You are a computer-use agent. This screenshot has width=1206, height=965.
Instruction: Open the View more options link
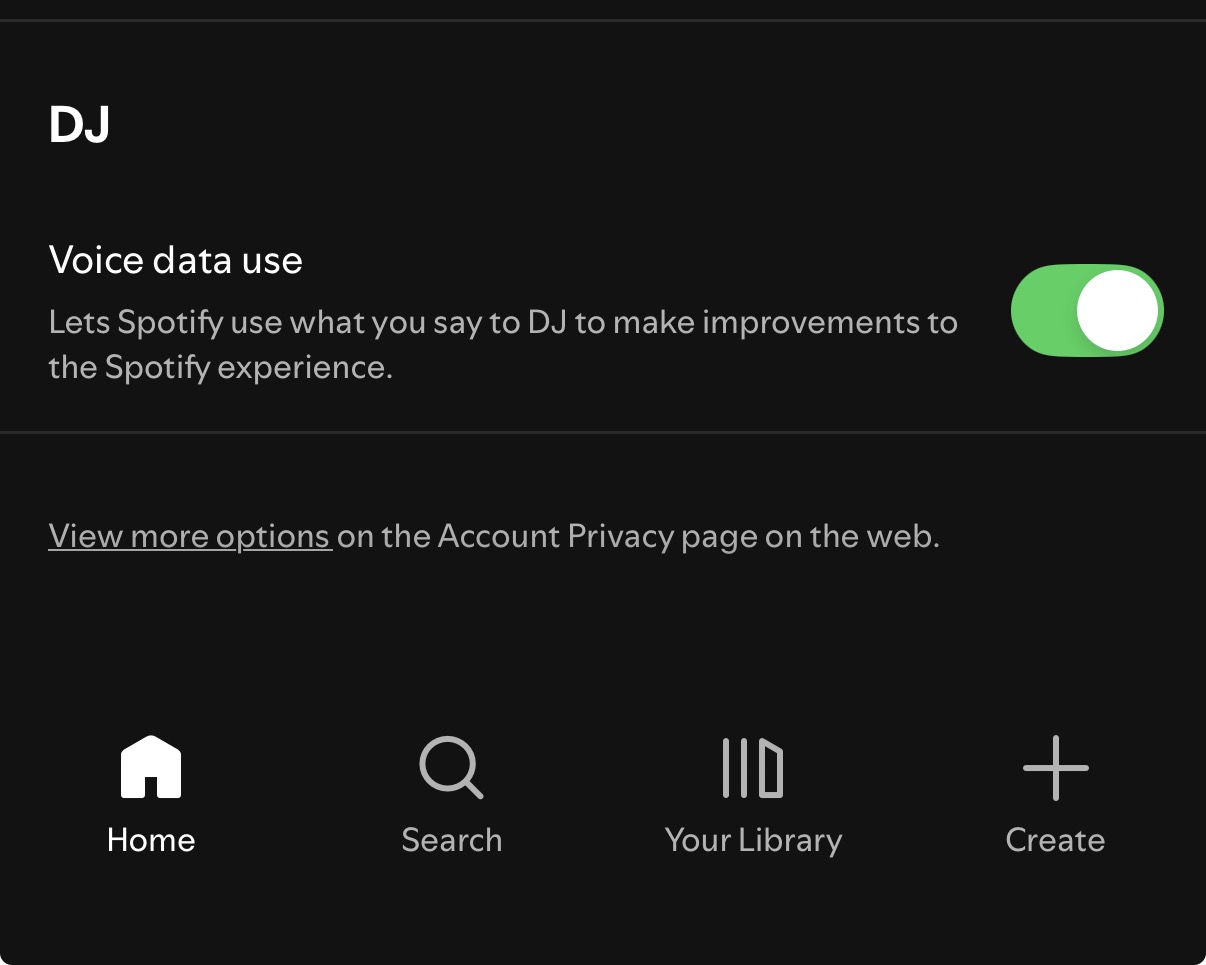coord(190,537)
